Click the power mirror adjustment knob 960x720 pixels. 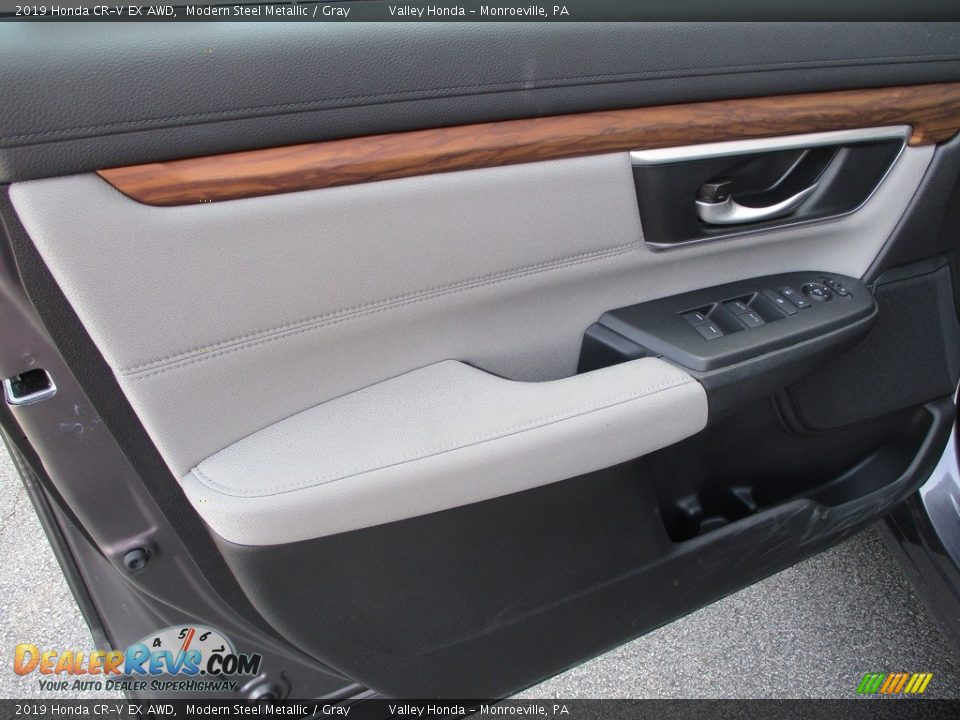click(x=818, y=292)
